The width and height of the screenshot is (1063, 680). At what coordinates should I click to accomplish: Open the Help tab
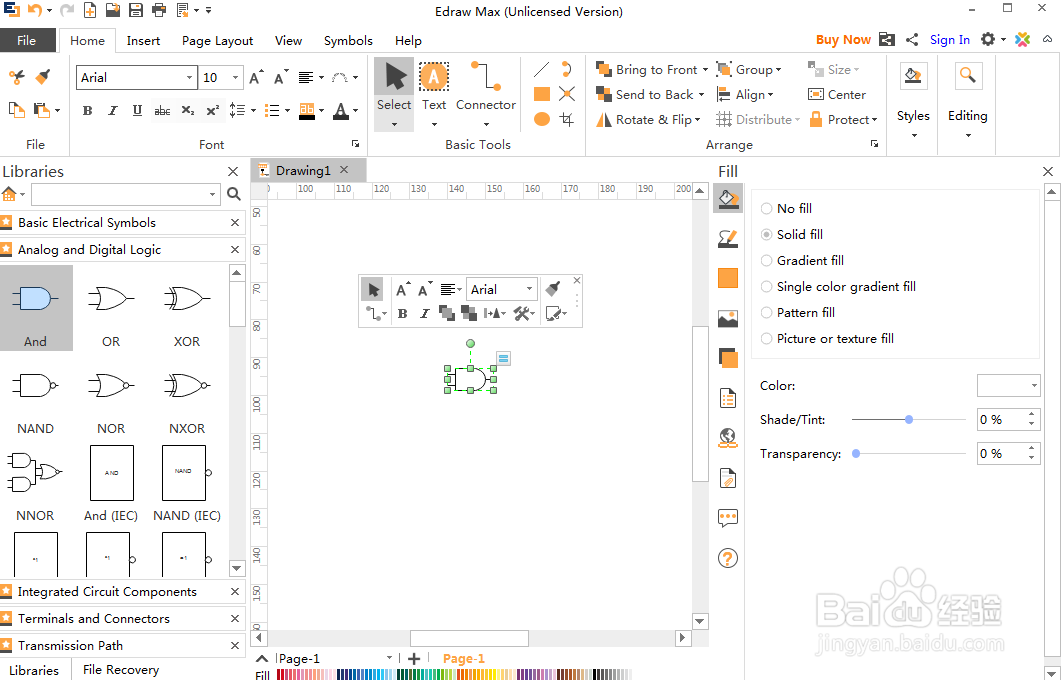point(408,41)
